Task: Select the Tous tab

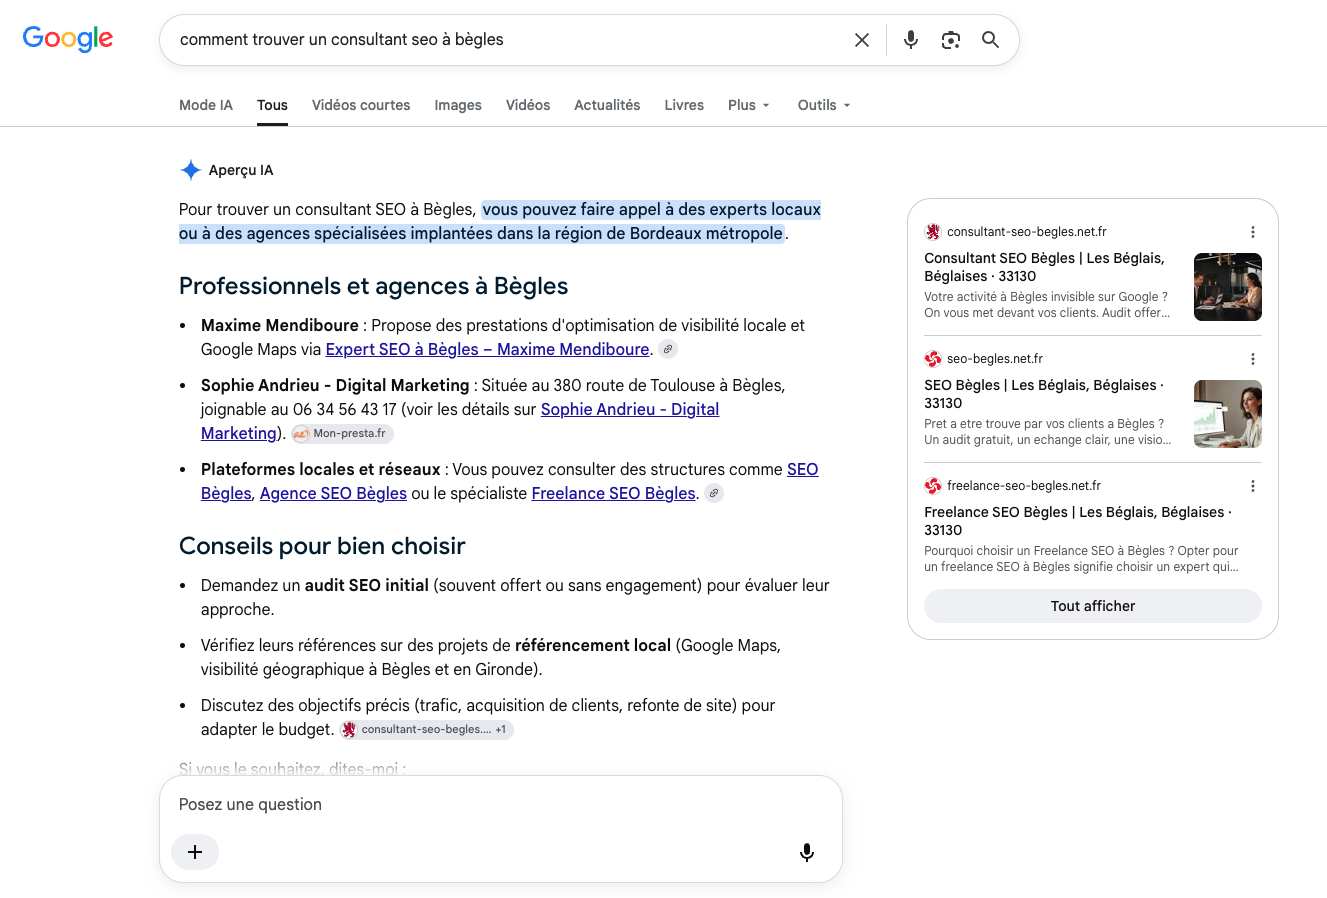Action: (x=272, y=105)
